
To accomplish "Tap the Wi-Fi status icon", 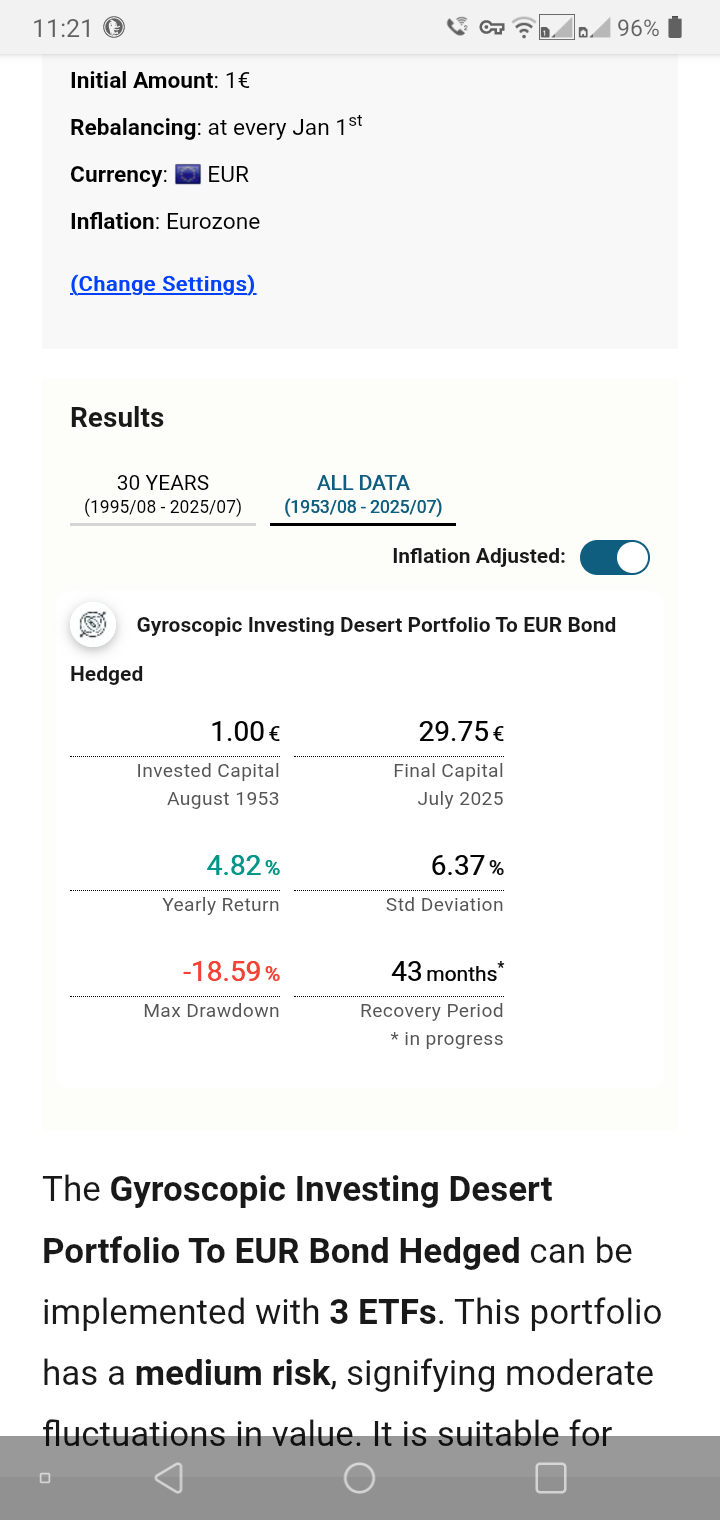I will click(x=522, y=28).
